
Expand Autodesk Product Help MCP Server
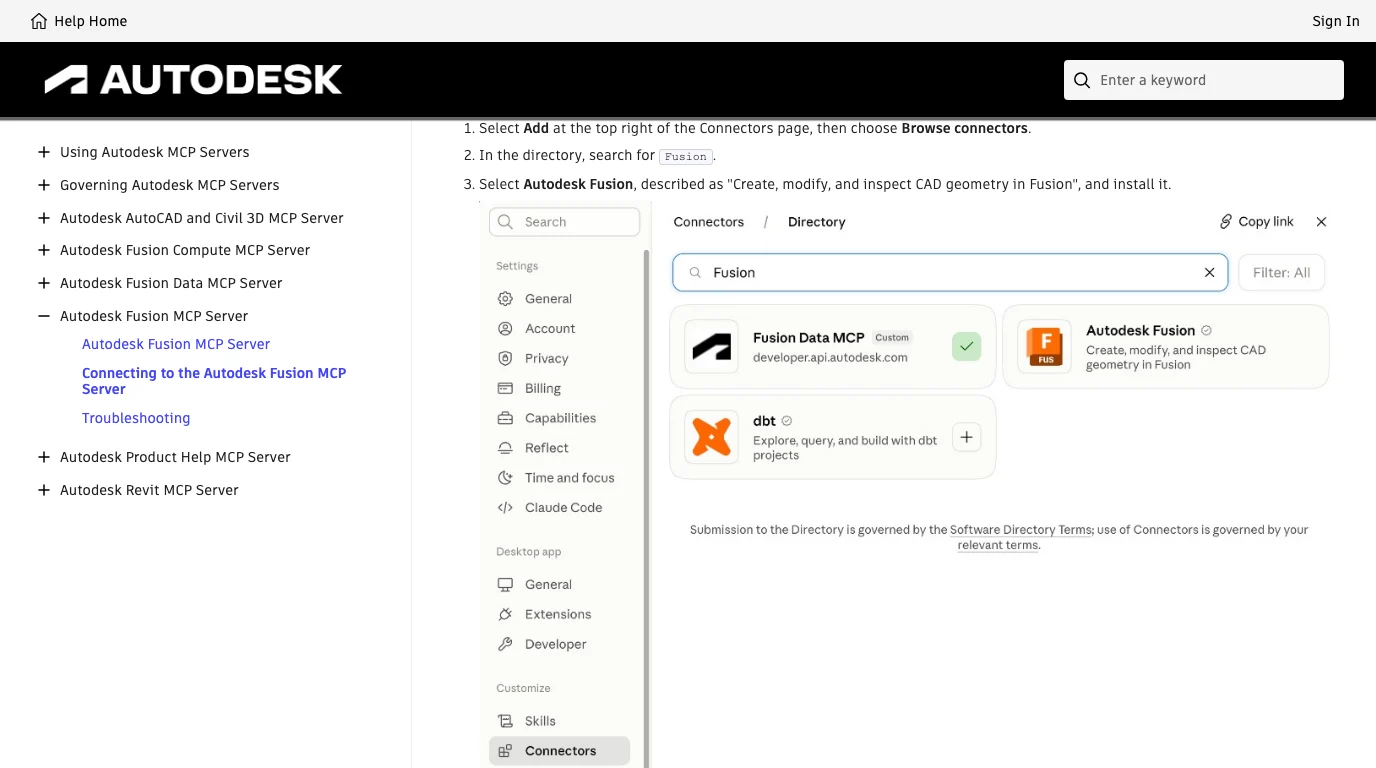point(43,457)
